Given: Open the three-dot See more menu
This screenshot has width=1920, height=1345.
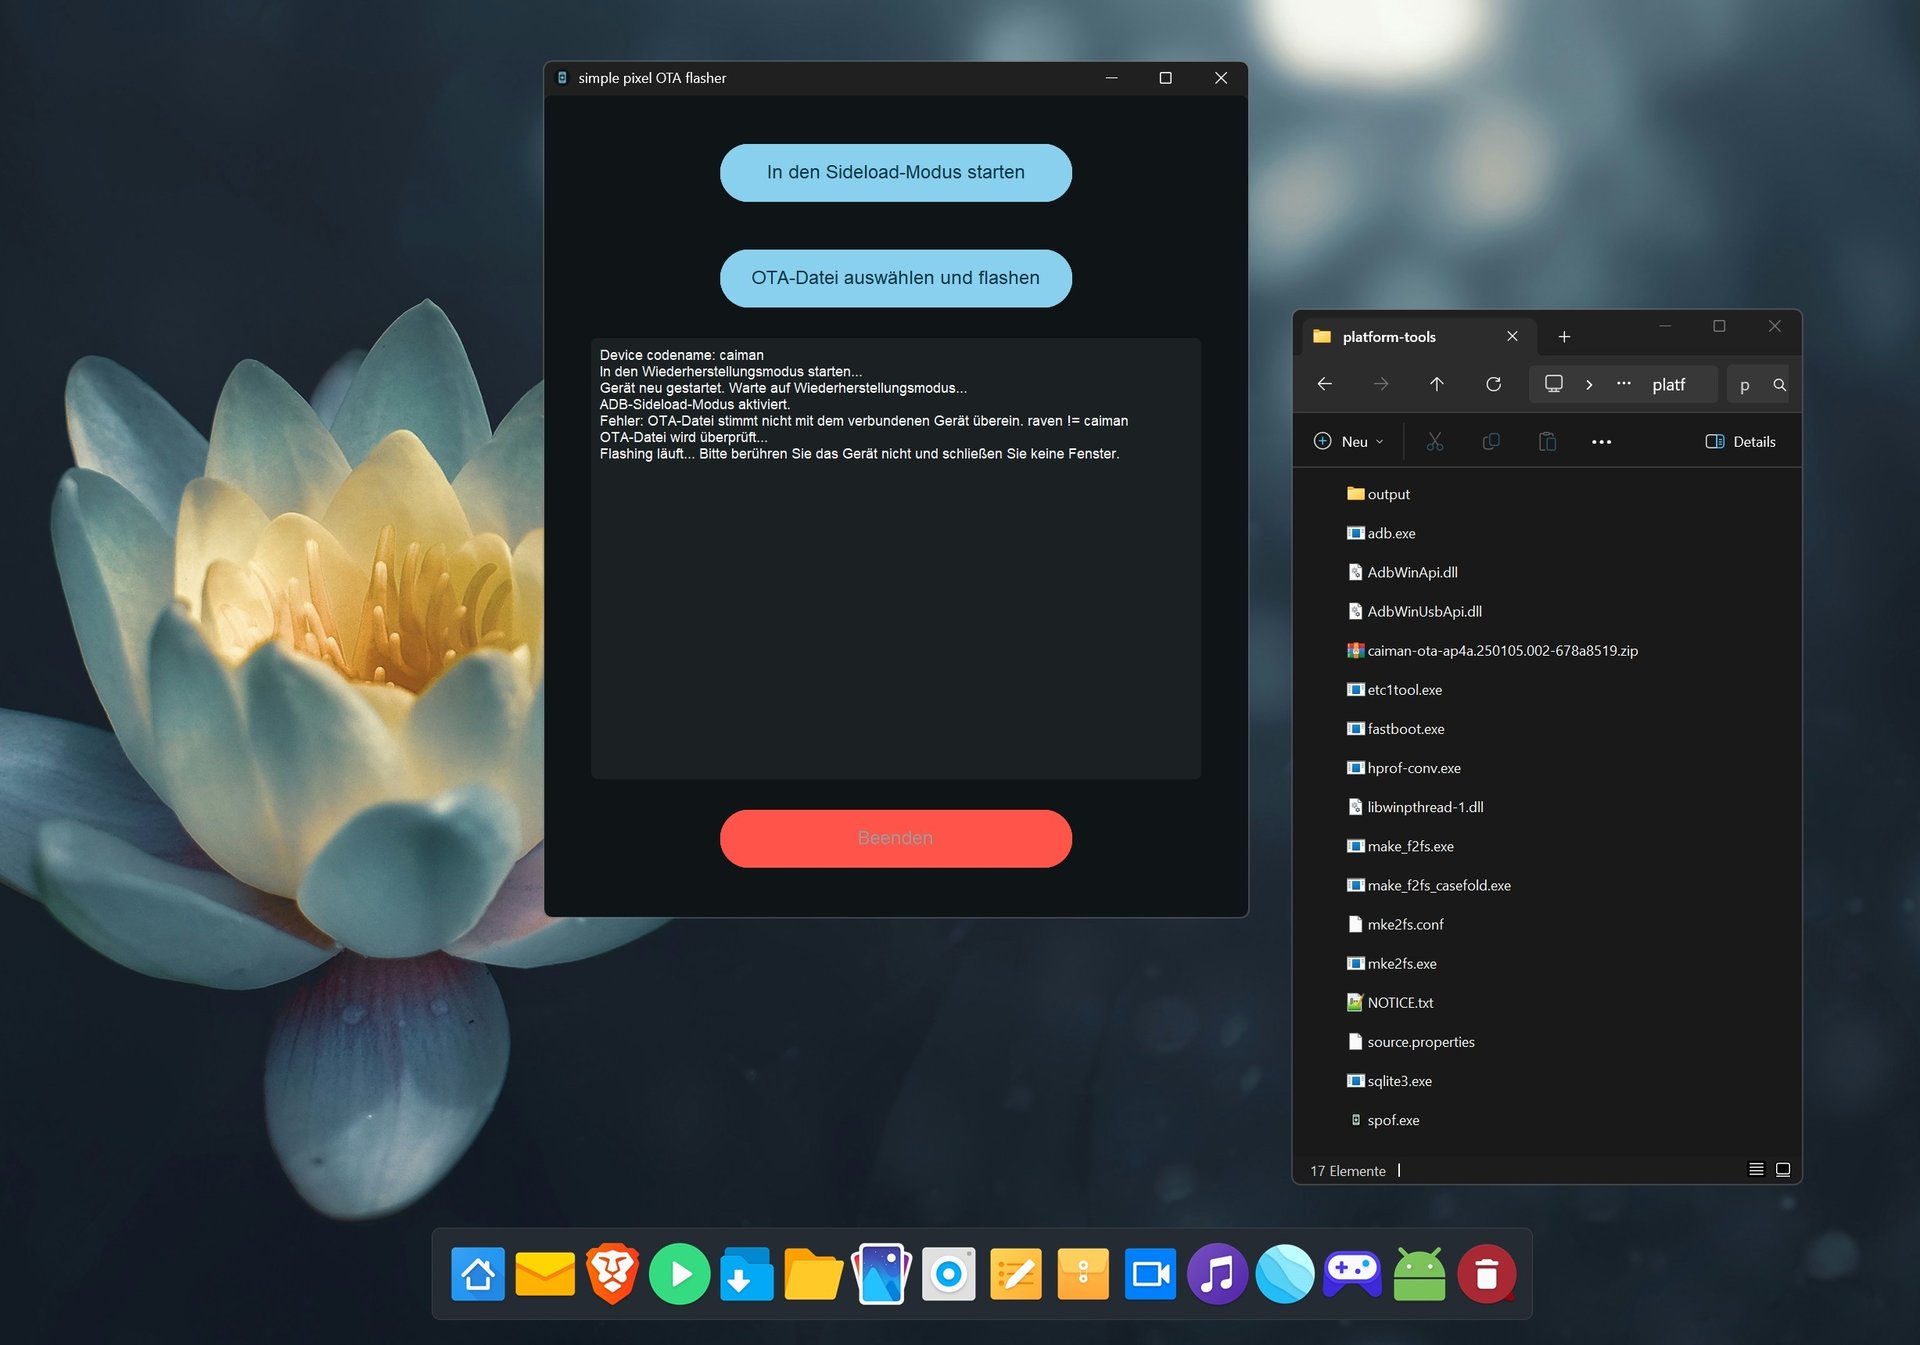Looking at the screenshot, I should pyautogui.click(x=1600, y=441).
